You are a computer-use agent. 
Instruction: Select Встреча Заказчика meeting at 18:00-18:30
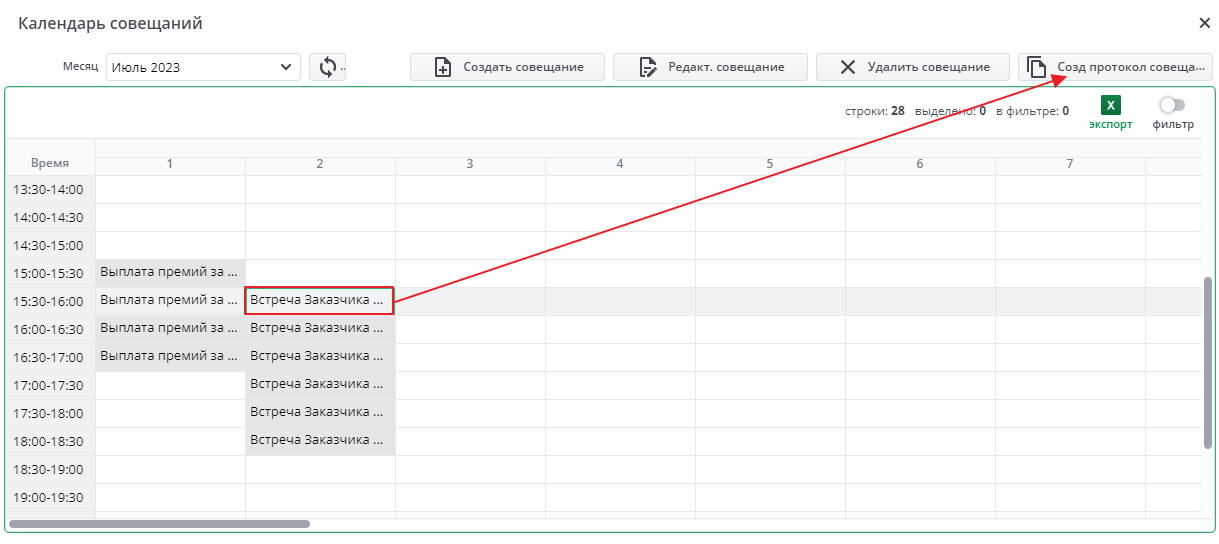pyautogui.click(x=320, y=439)
